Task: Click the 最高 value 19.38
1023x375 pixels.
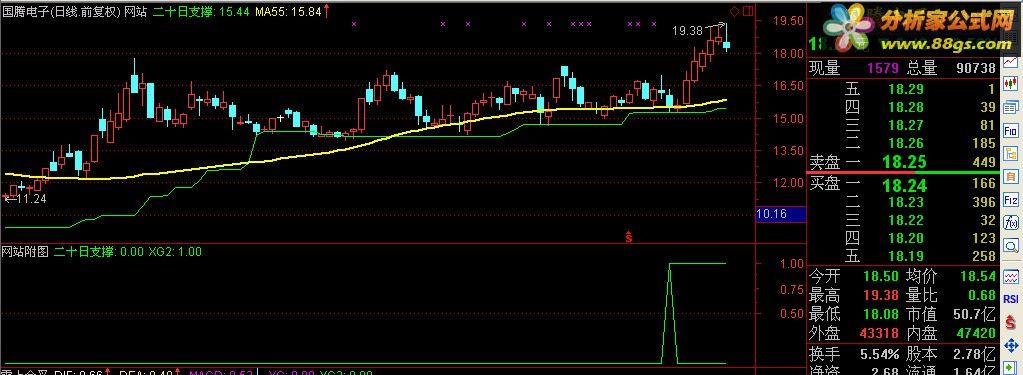Action: pos(880,295)
